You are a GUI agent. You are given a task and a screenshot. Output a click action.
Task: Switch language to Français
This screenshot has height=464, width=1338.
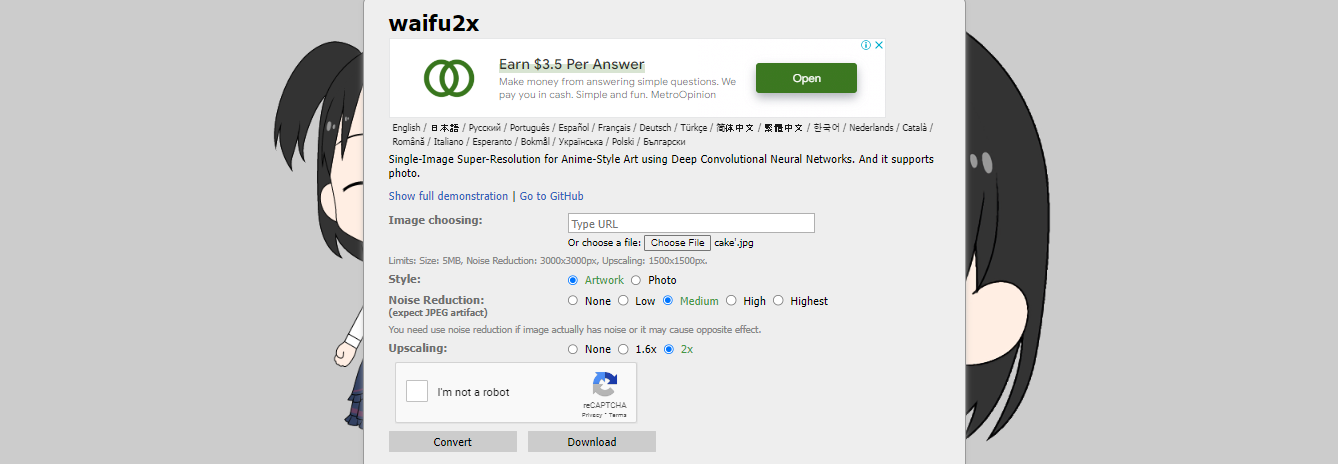(615, 128)
